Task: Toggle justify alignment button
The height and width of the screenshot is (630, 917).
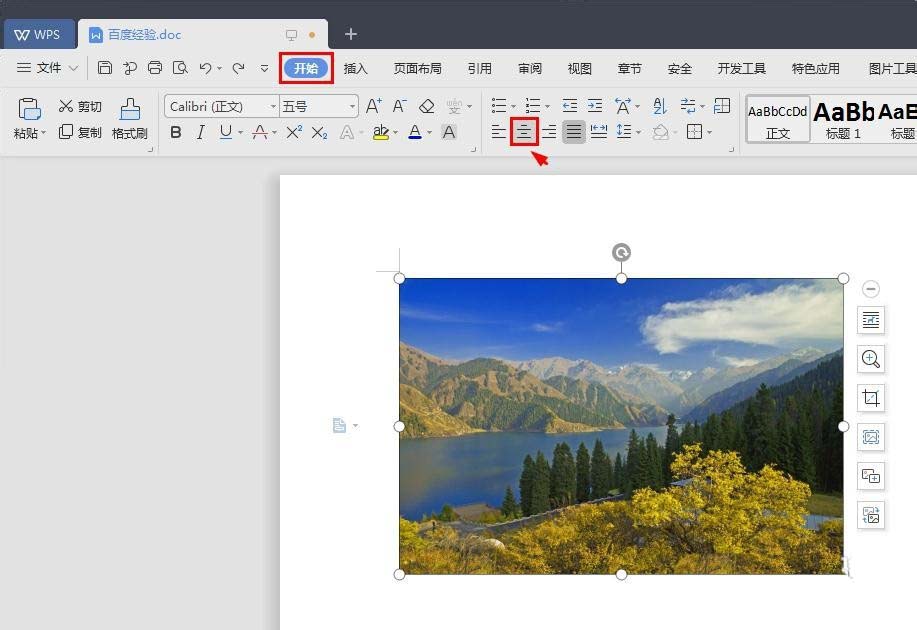Action: click(573, 132)
